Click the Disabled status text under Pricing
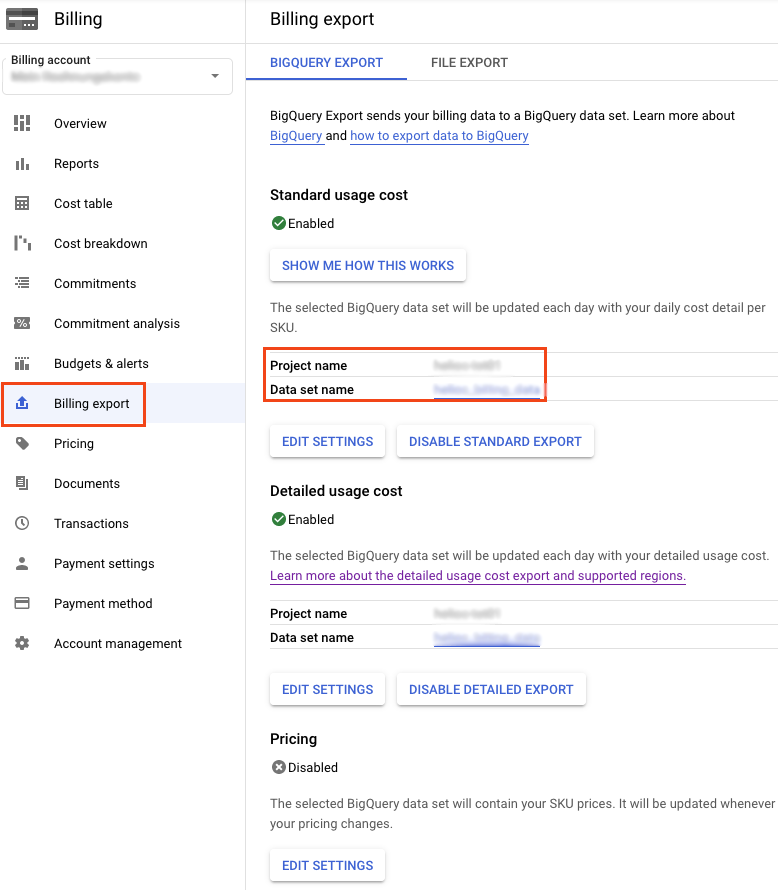778x890 pixels. point(313,767)
